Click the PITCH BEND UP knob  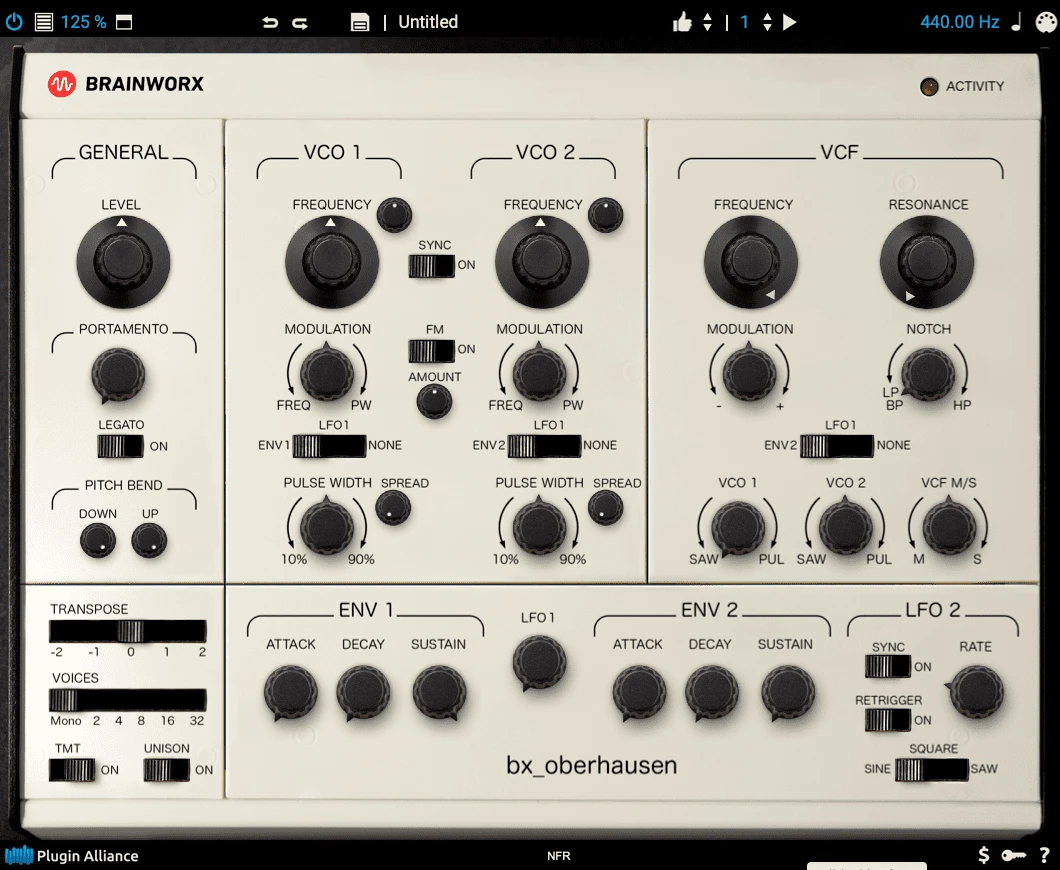(149, 541)
